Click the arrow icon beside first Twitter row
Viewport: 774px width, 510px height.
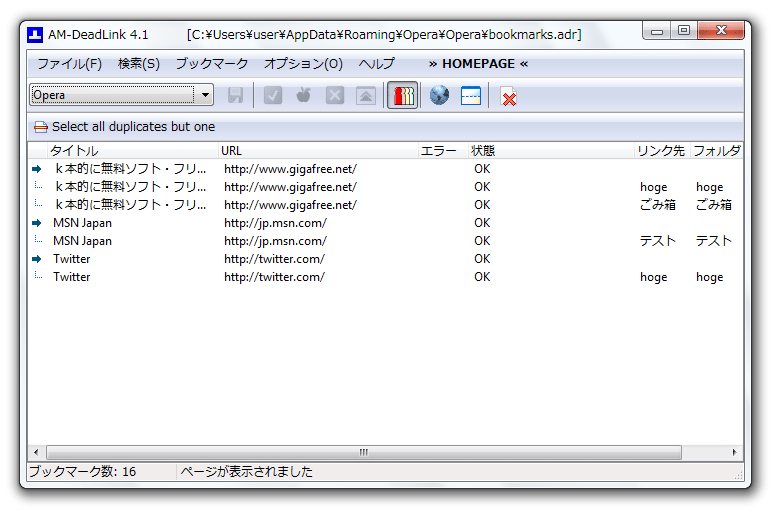coord(37,259)
